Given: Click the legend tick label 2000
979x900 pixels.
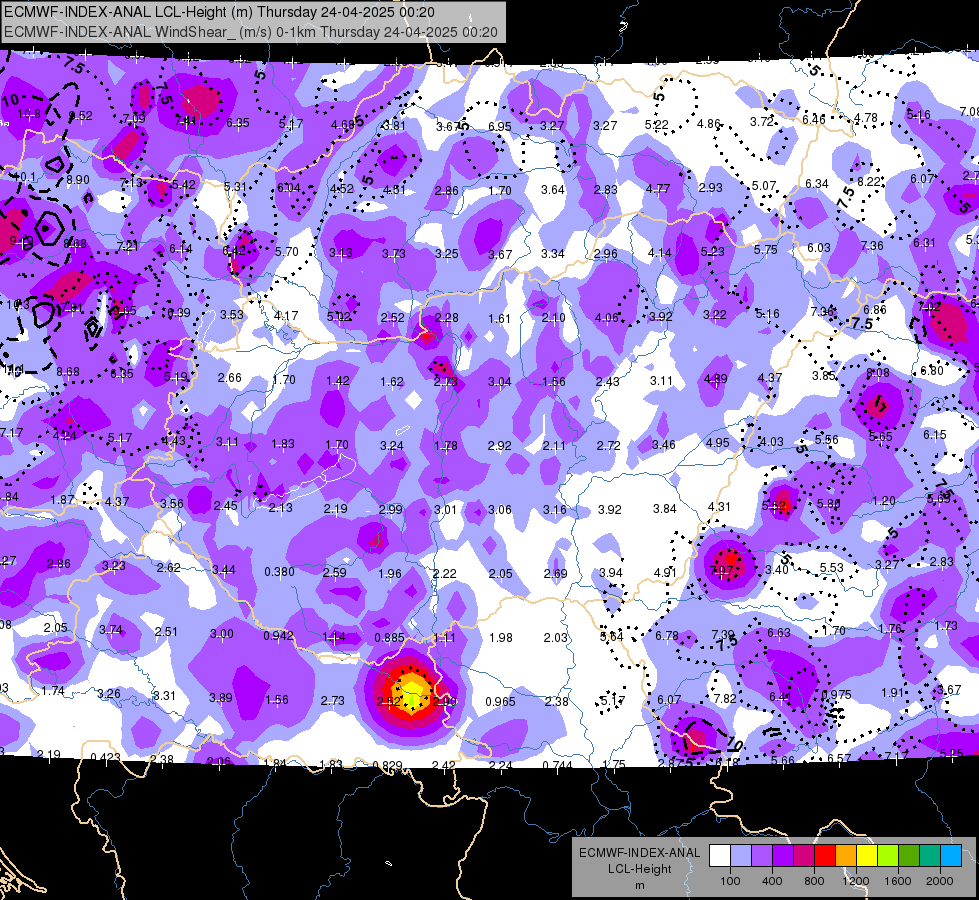Looking at the screenshot, I should click(940, 881).
